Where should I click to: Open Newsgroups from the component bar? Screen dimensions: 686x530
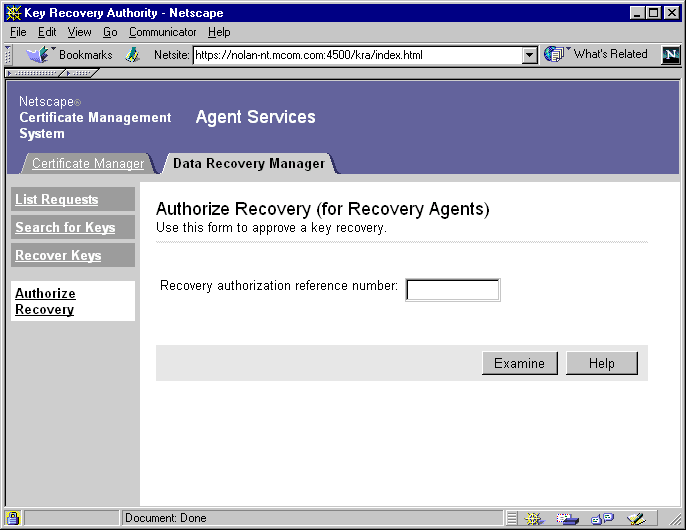[602, 519]
